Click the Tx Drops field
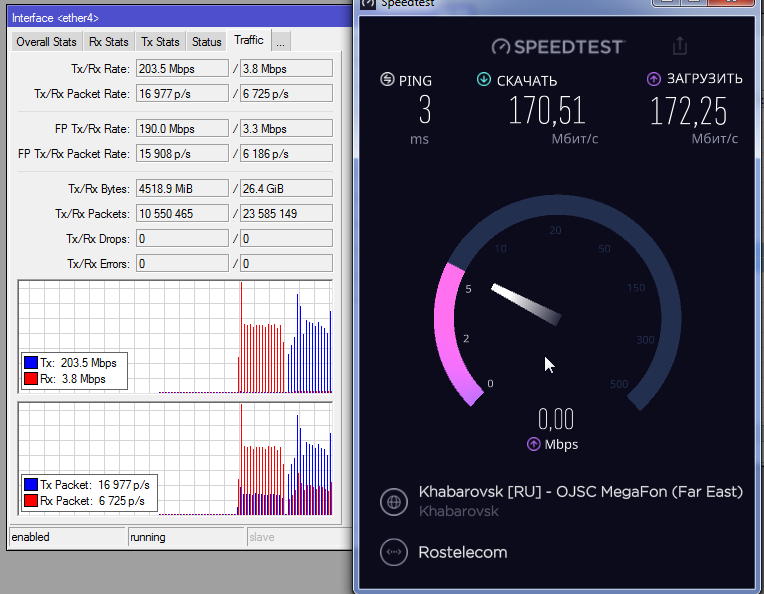This screenshot has width=764, height=594. (182, 239)
